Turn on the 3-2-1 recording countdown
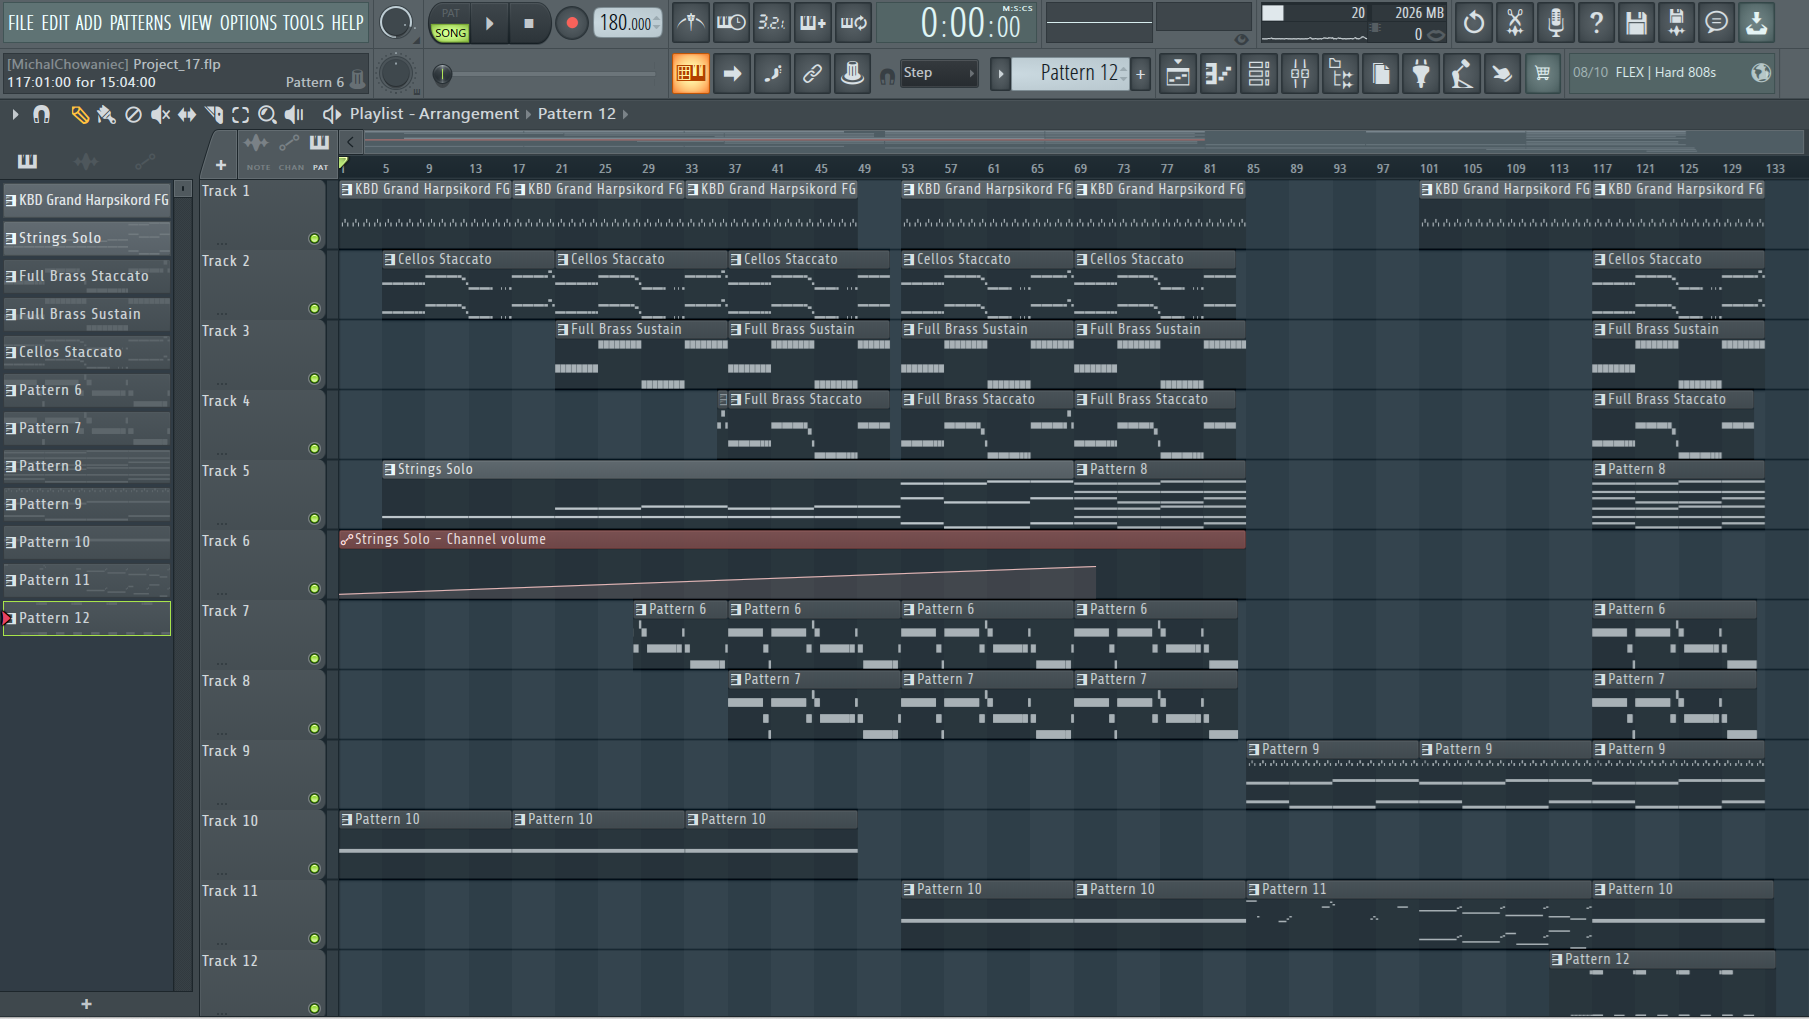This screenshot has height=1019, width=1809. click(x=771, y=22)
